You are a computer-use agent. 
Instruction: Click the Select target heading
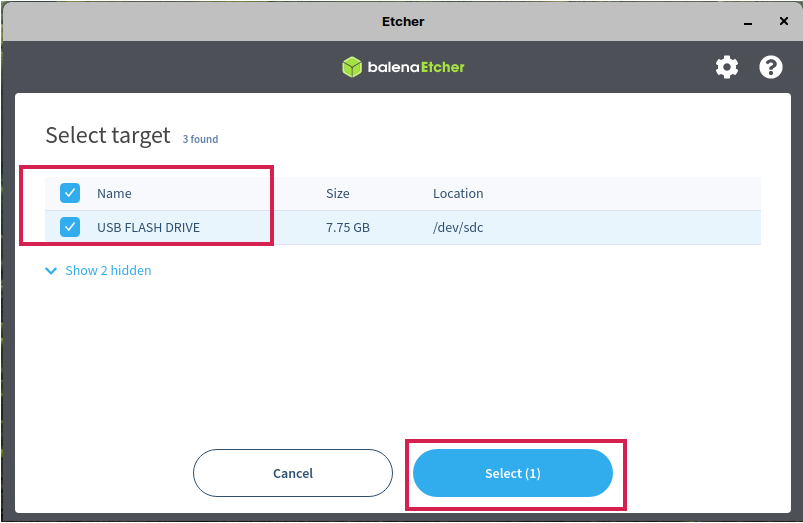pyautogui.click(x=108, y=136)
